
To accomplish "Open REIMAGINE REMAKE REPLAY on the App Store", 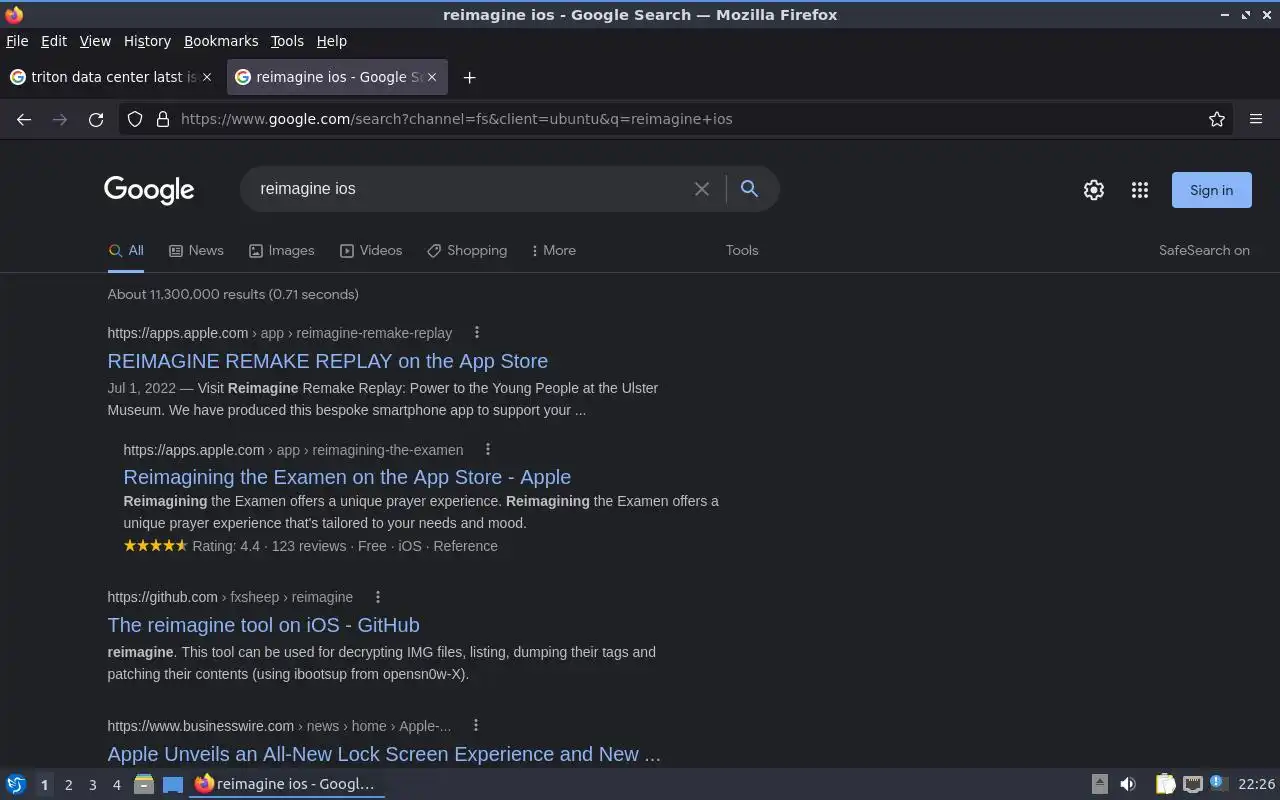I will pos(328,361).
